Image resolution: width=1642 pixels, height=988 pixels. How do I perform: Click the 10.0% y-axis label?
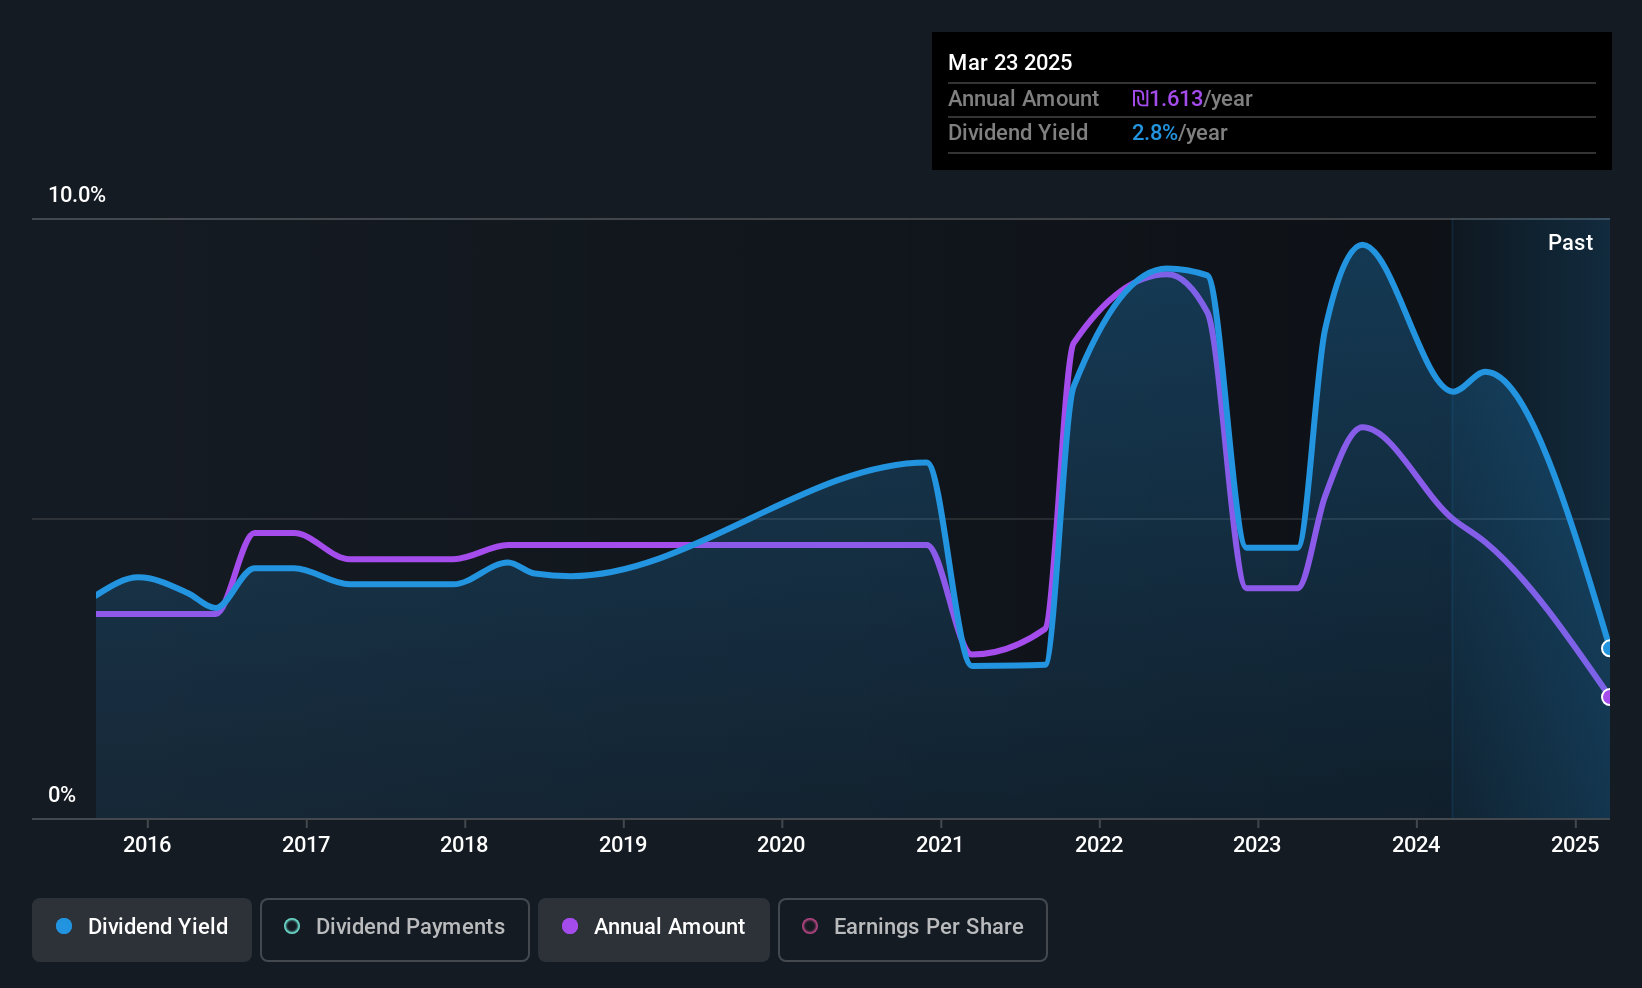77,195
